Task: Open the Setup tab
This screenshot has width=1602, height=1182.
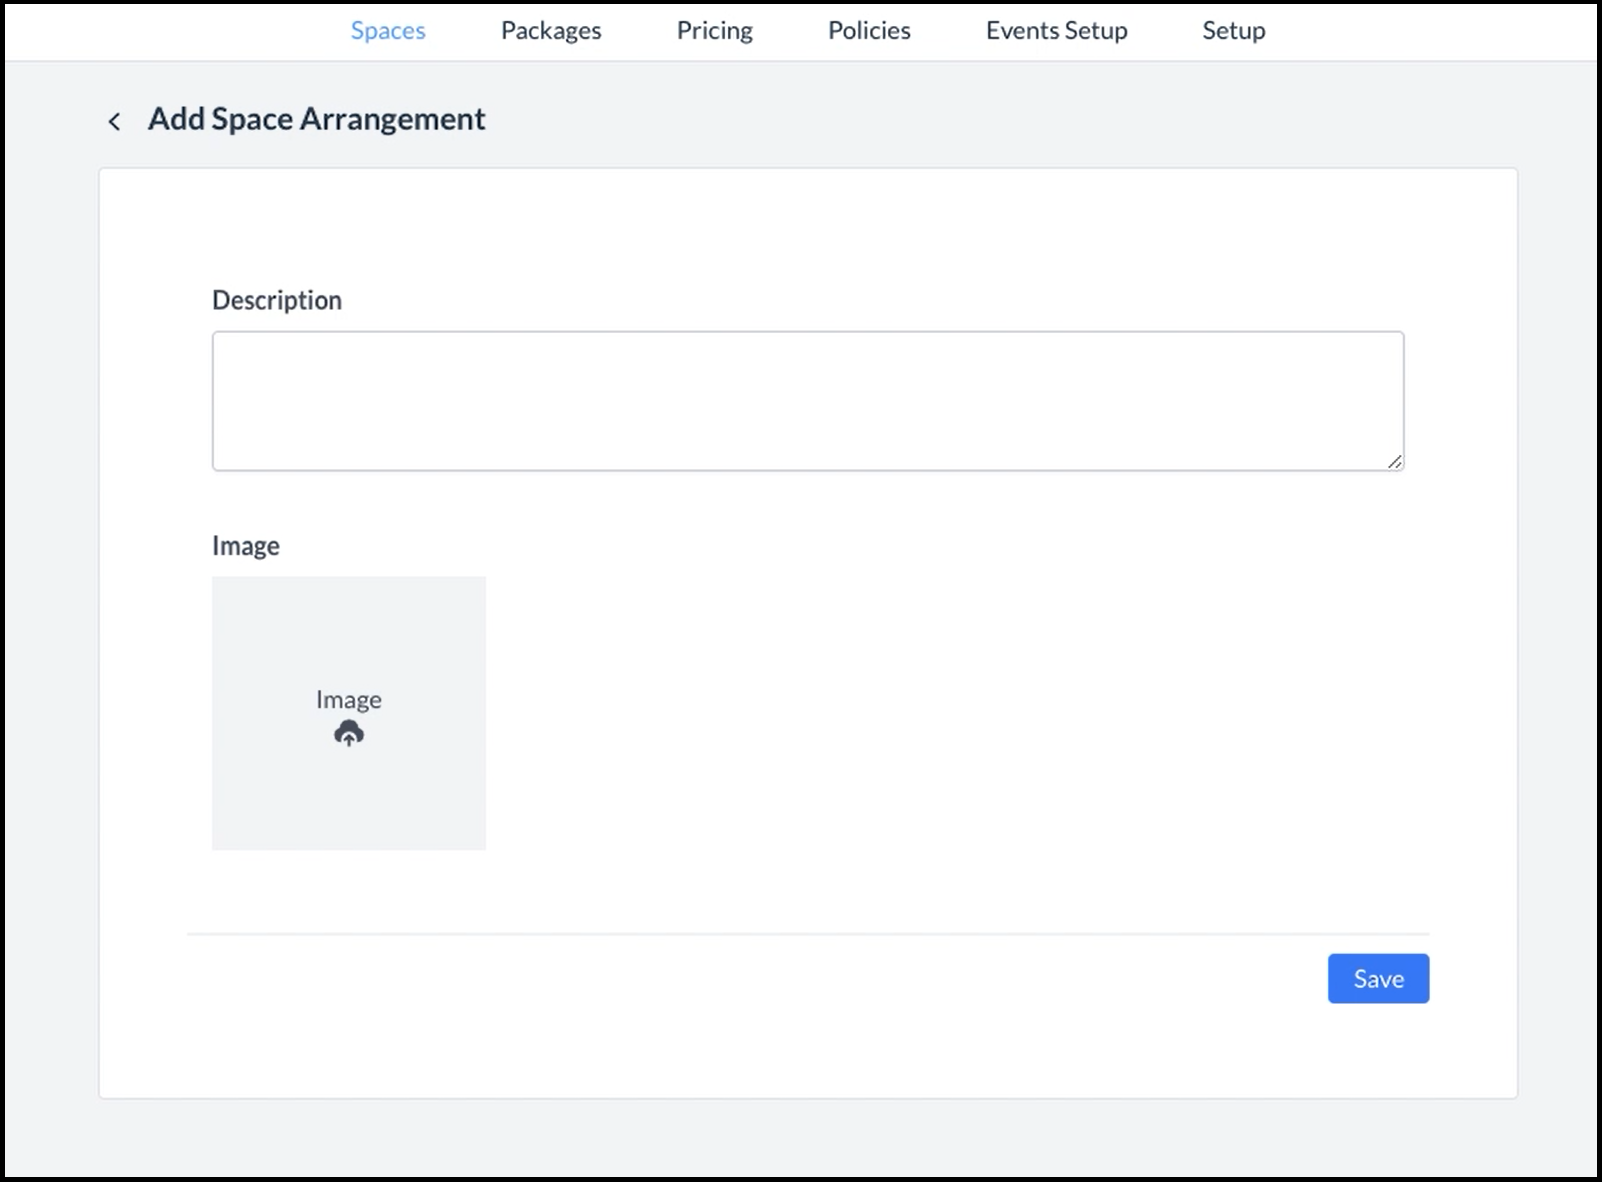Action: pyautogui.click(x=1233, y=31)
